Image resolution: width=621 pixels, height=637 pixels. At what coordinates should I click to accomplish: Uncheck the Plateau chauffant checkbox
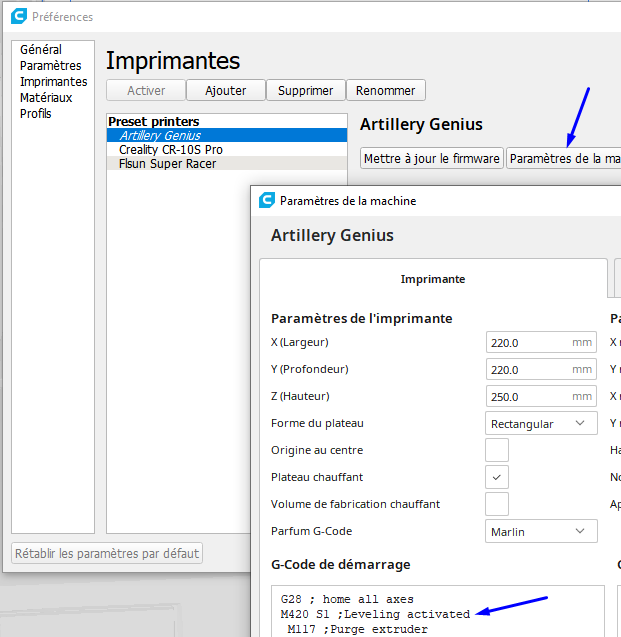[497, 477]
